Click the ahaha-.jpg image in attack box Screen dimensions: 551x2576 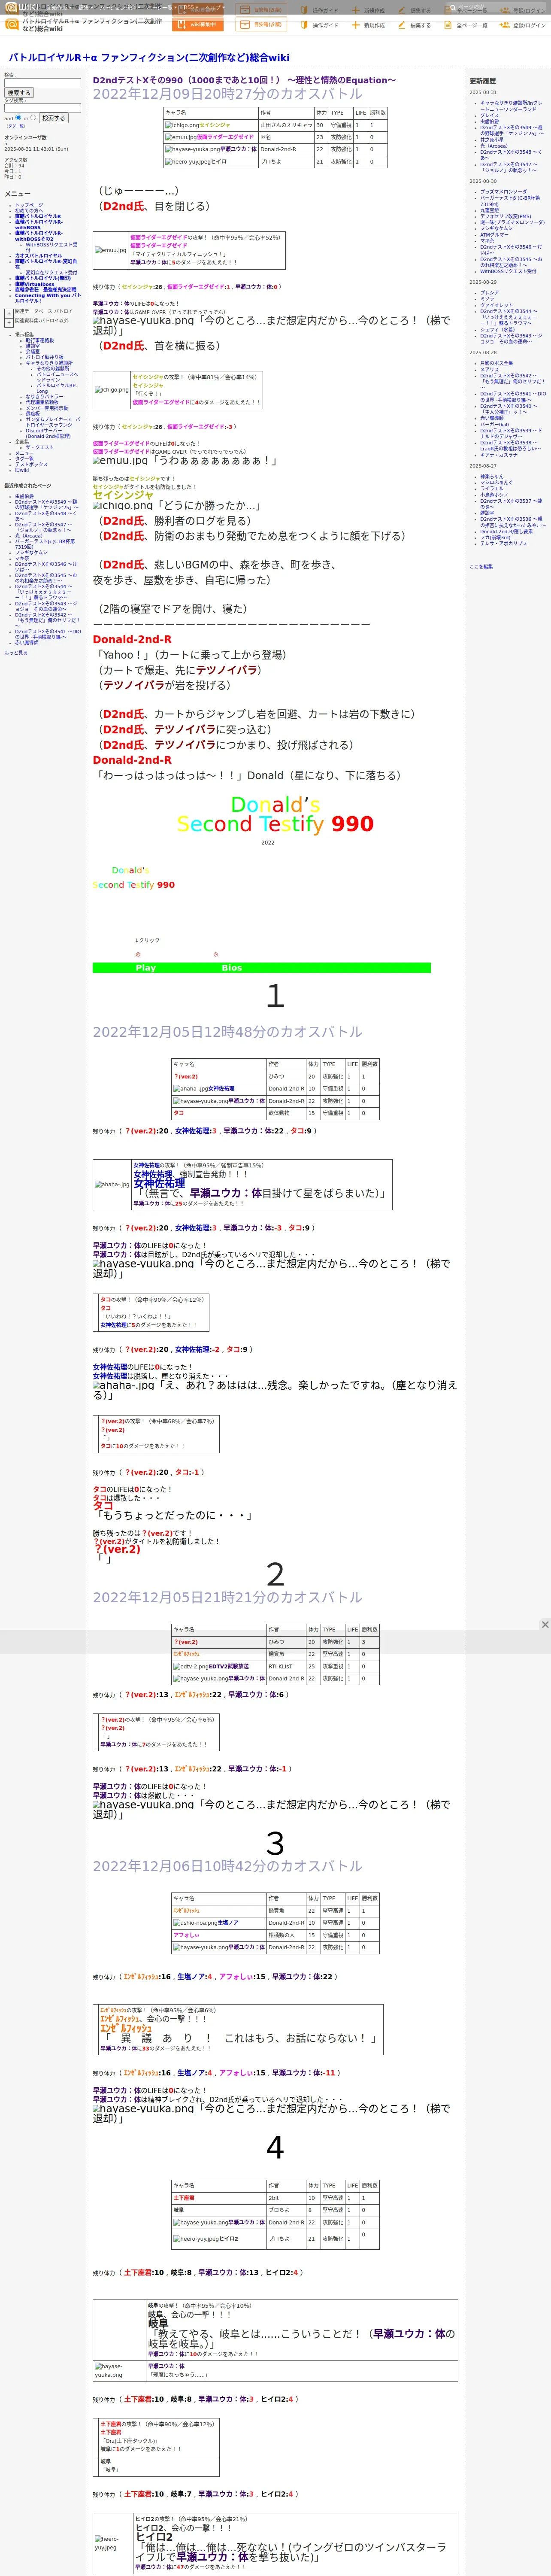[111, 1184]
